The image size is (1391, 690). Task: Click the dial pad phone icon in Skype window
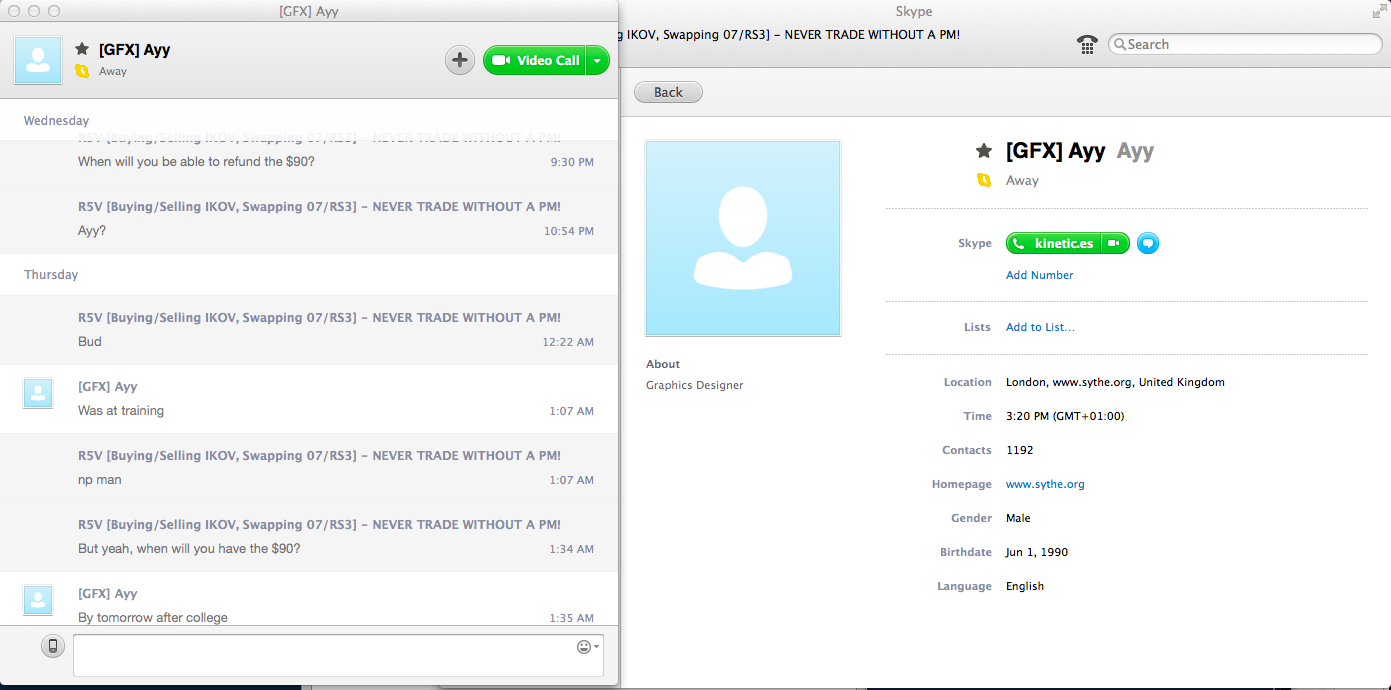click(1087, 44)
